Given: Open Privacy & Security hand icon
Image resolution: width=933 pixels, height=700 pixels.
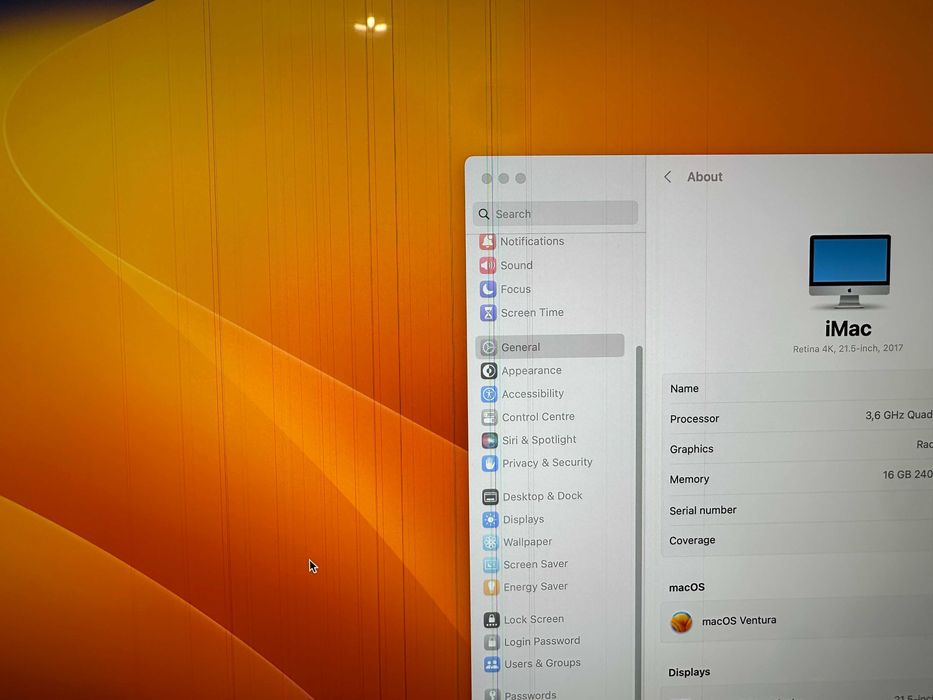Looking at the screenshot, I should click(490, 463).
